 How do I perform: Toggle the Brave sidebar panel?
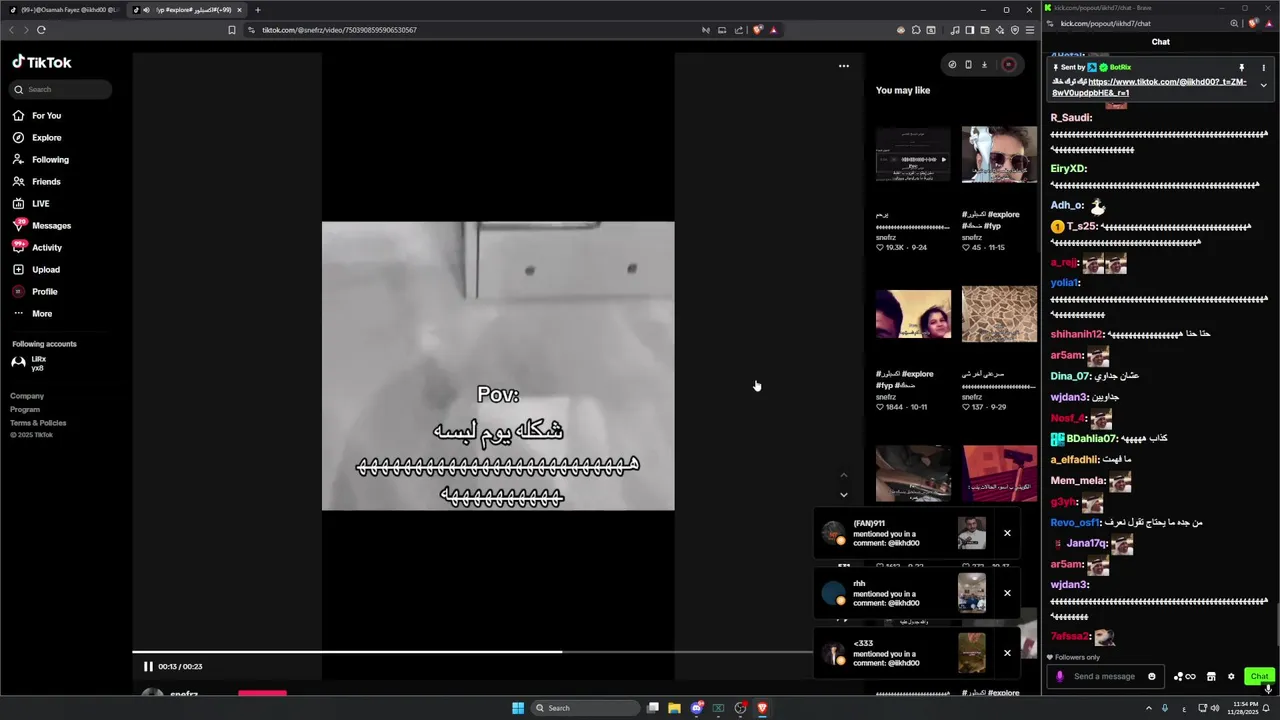tap(969, 30)
